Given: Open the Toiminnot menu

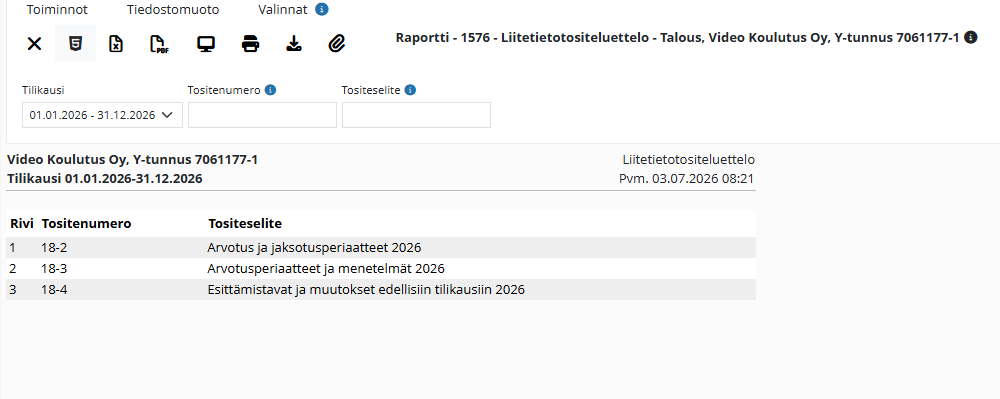Looking at the screenshot, I should (57, 10).
